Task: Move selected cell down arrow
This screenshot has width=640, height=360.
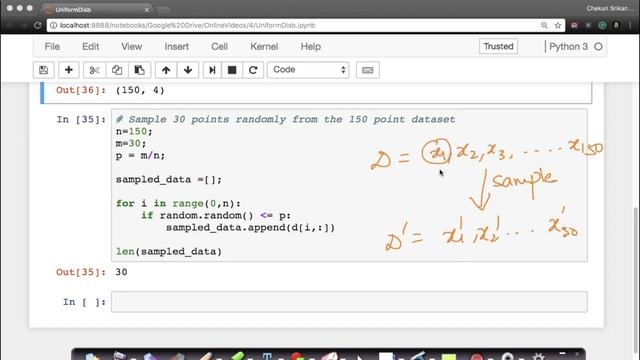Action: (188, 70)
